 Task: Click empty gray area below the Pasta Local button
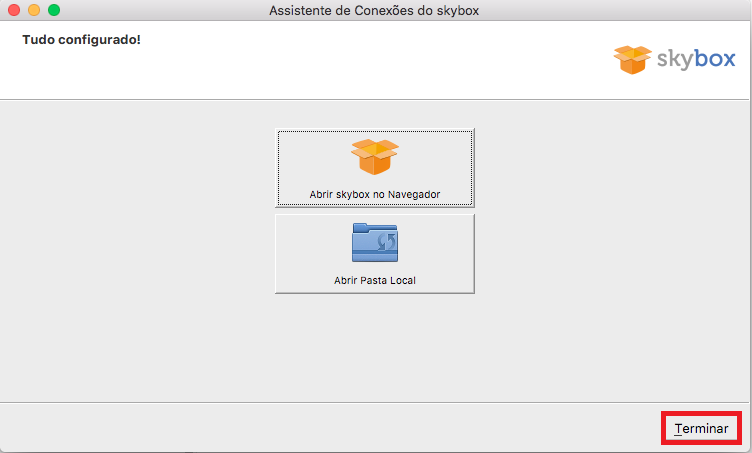(375, 345)
